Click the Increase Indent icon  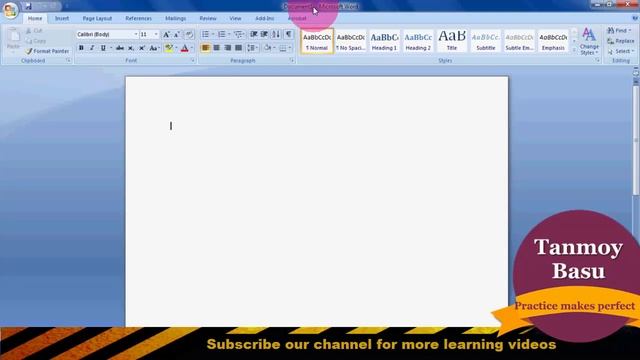coord(264,34)
